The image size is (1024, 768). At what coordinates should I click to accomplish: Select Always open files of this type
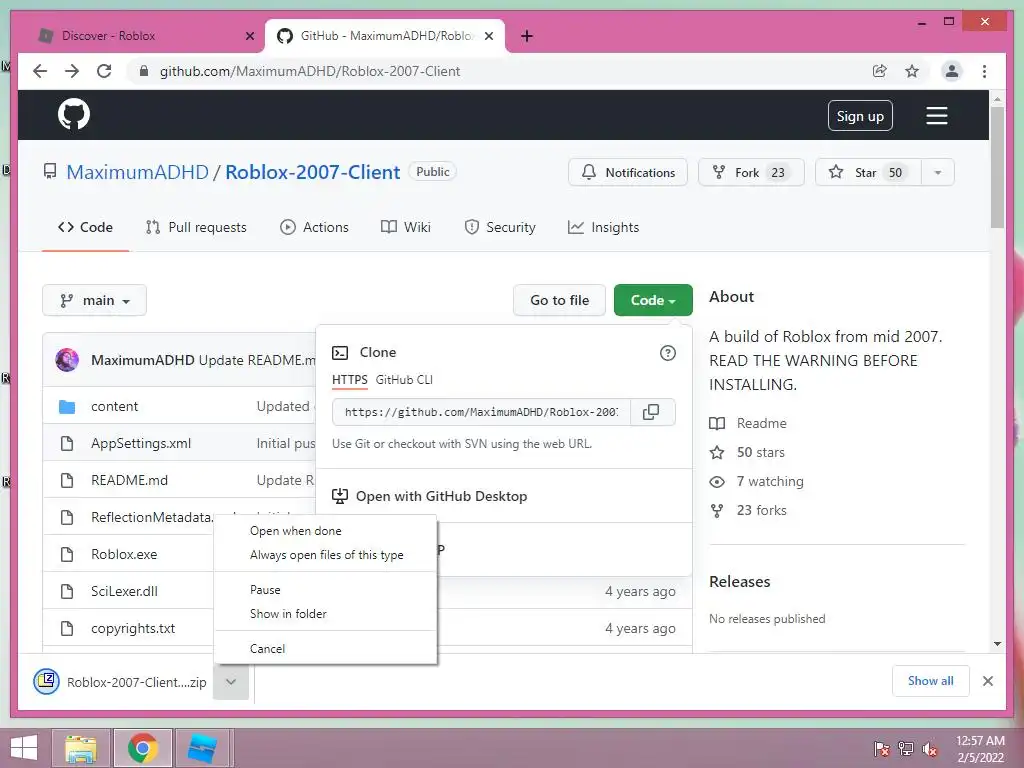click(x=327, y=555)
